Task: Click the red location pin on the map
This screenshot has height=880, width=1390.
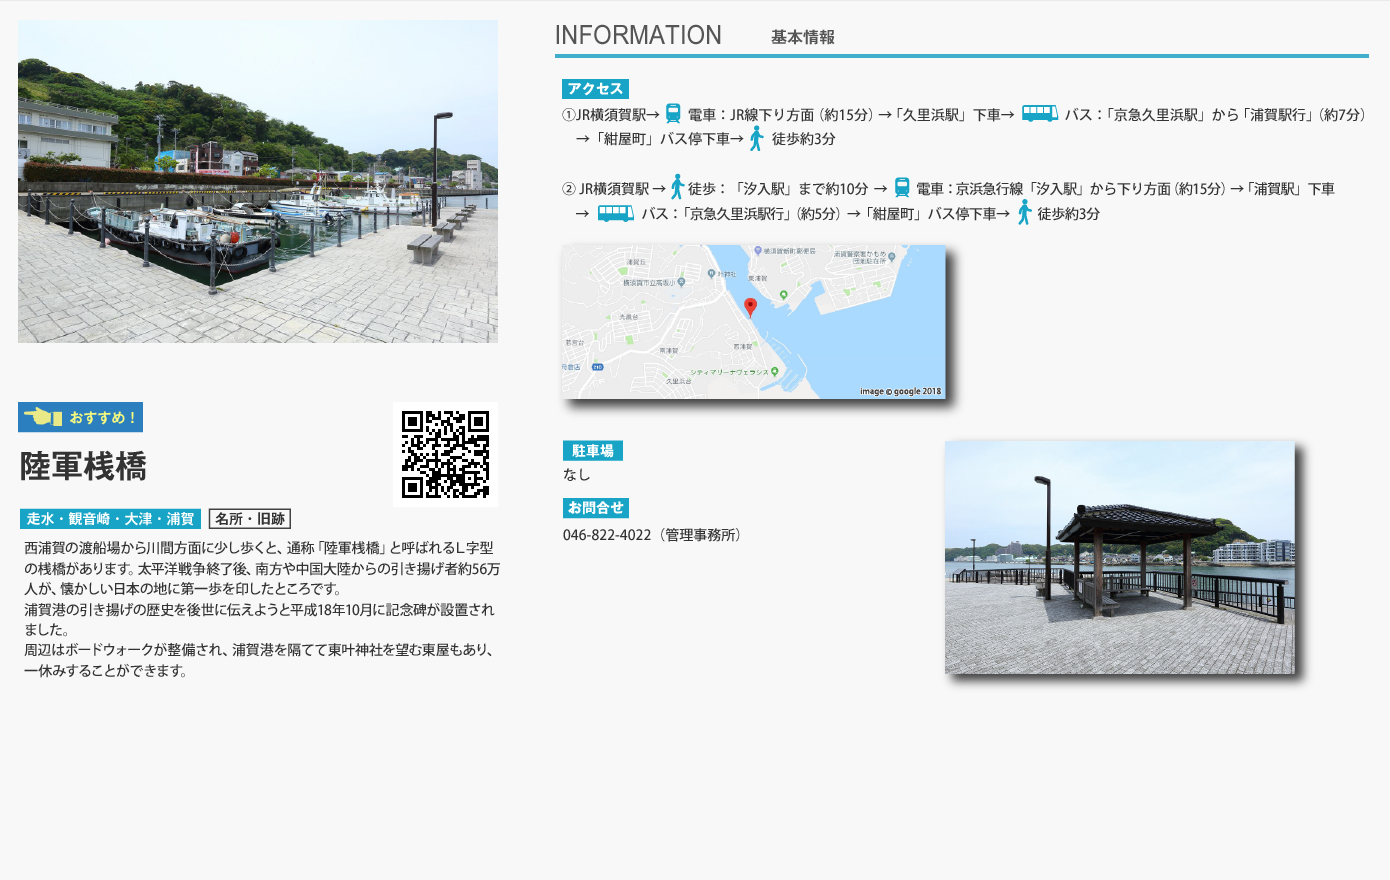Action: point(750,306)
